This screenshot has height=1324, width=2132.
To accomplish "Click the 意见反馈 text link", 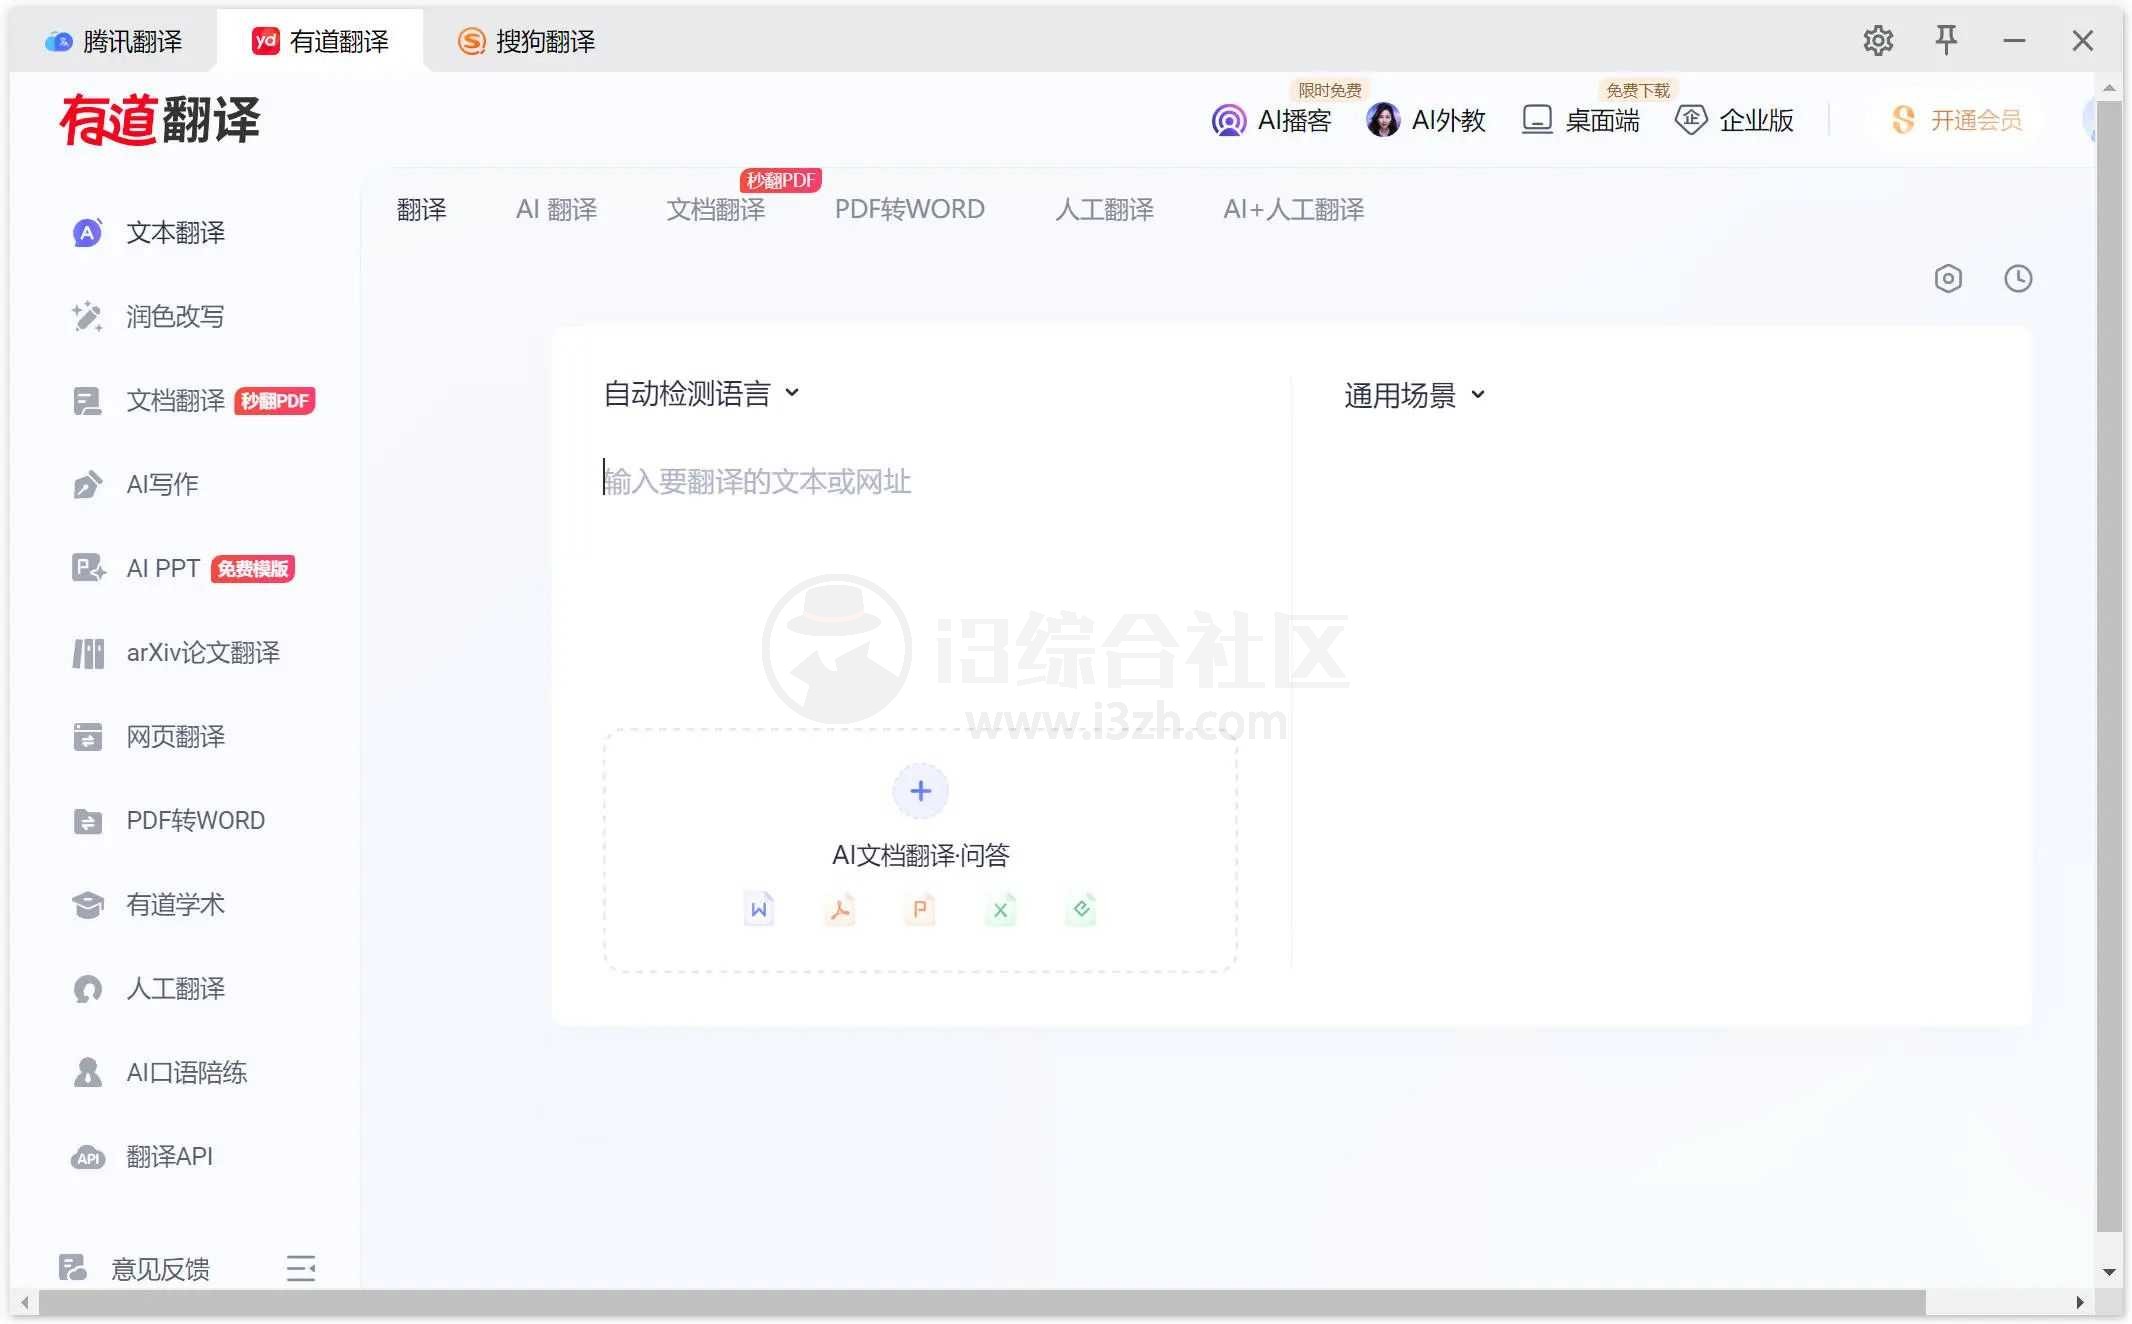I will [x=161, y=1269].
